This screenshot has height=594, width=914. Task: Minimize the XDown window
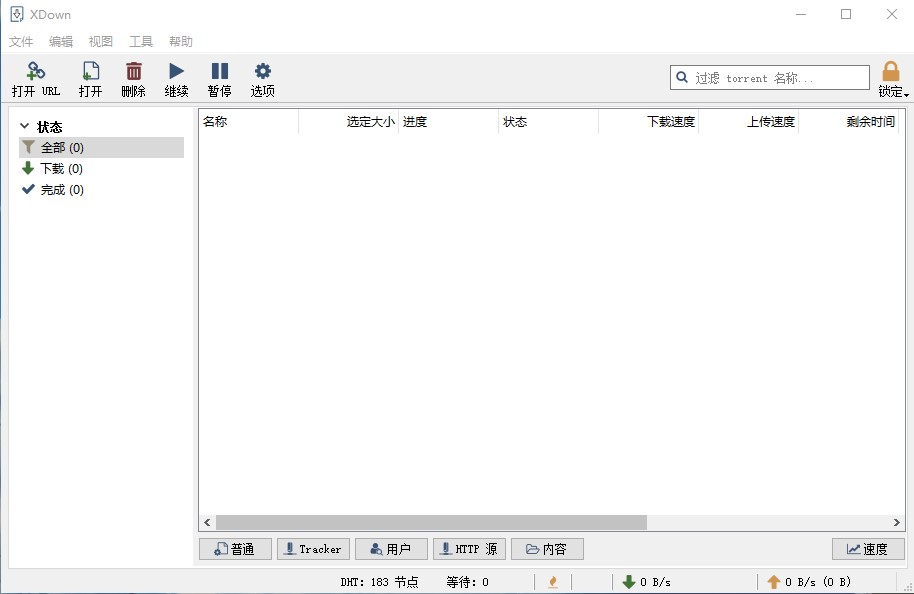(x=801, y=14)
